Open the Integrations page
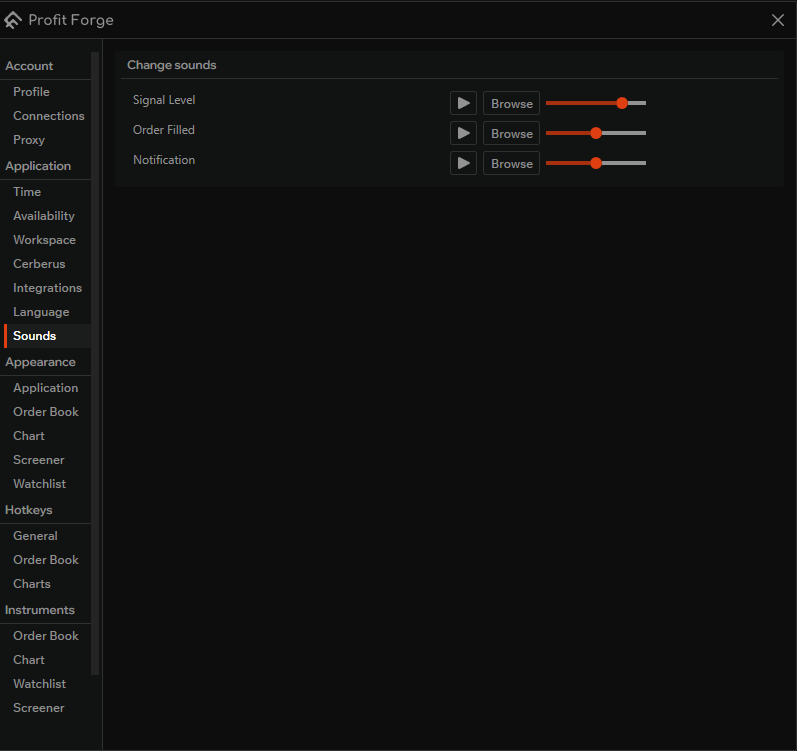This screenshot has width=797, height=751. [47, 288]
